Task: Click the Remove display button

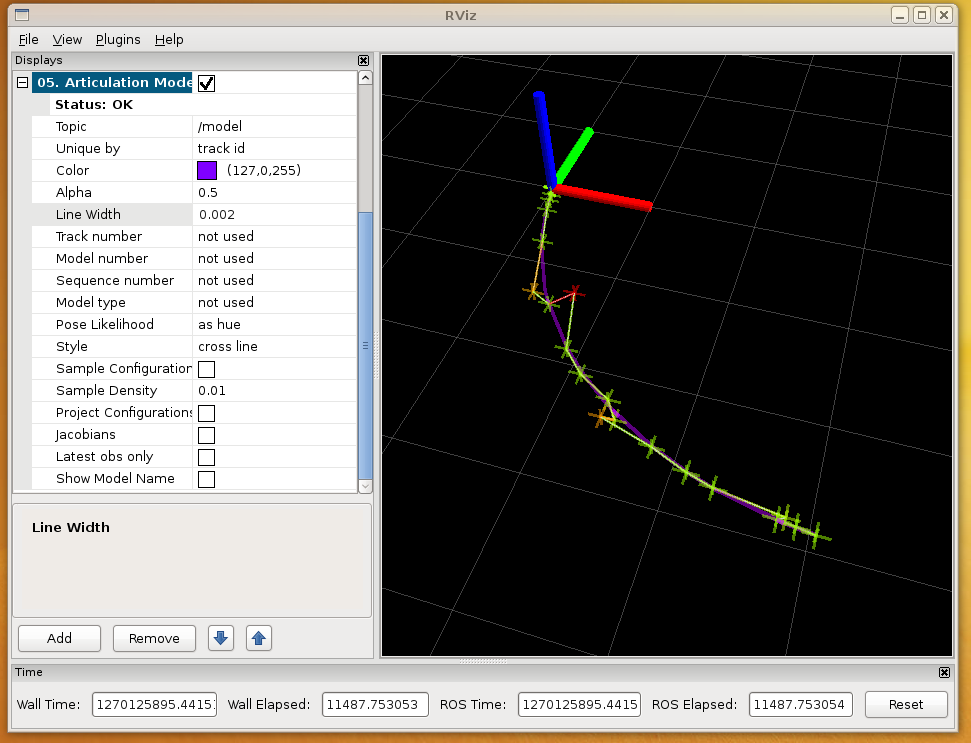Action: point(154,638)
